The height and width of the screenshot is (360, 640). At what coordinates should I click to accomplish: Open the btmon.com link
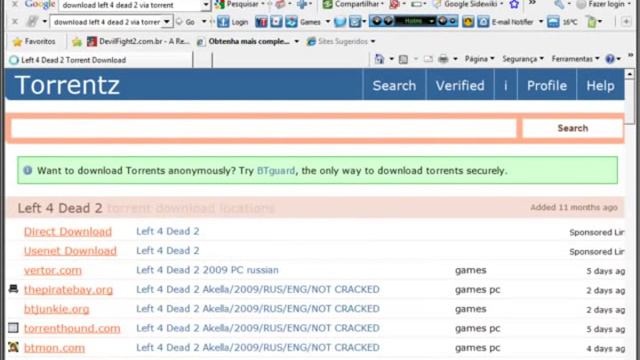coord(54,348)
